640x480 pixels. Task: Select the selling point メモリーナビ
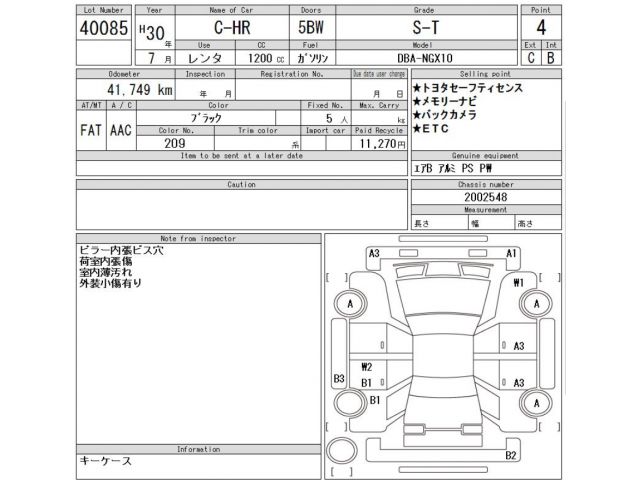(x=444, y=101)
